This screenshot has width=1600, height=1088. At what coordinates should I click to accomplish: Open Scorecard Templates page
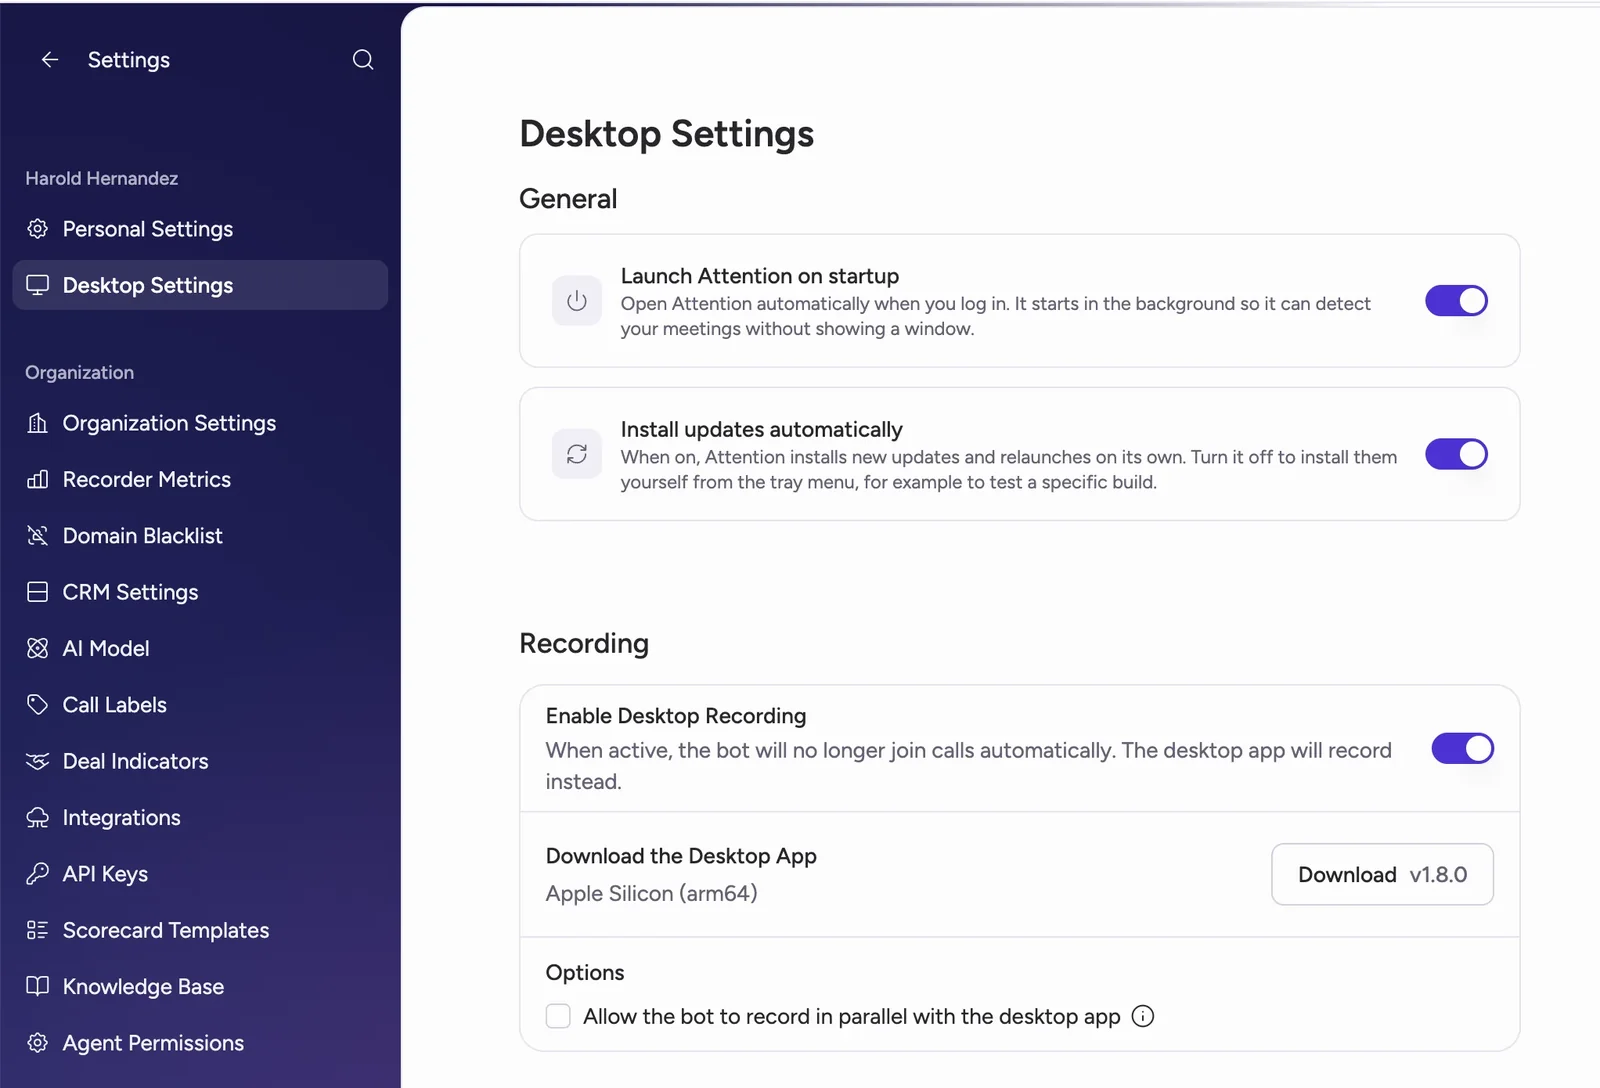[200, 930]
